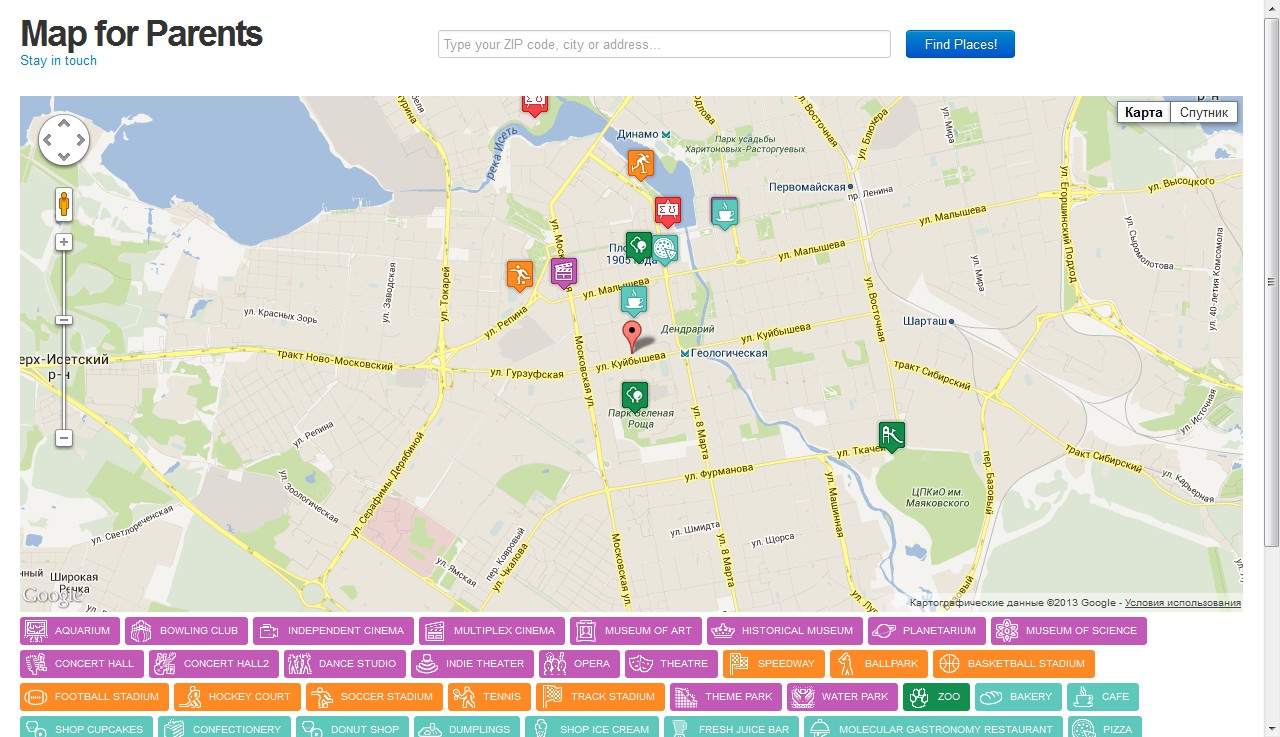Open the green playground slide marker near ул. Ткачей

892,437
